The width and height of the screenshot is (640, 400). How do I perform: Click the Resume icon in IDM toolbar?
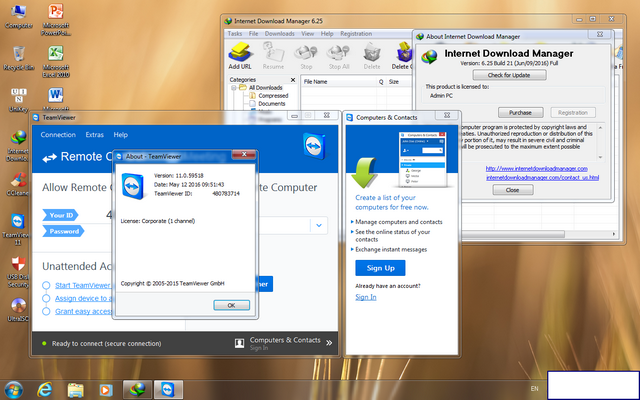(x=273, y=56)
